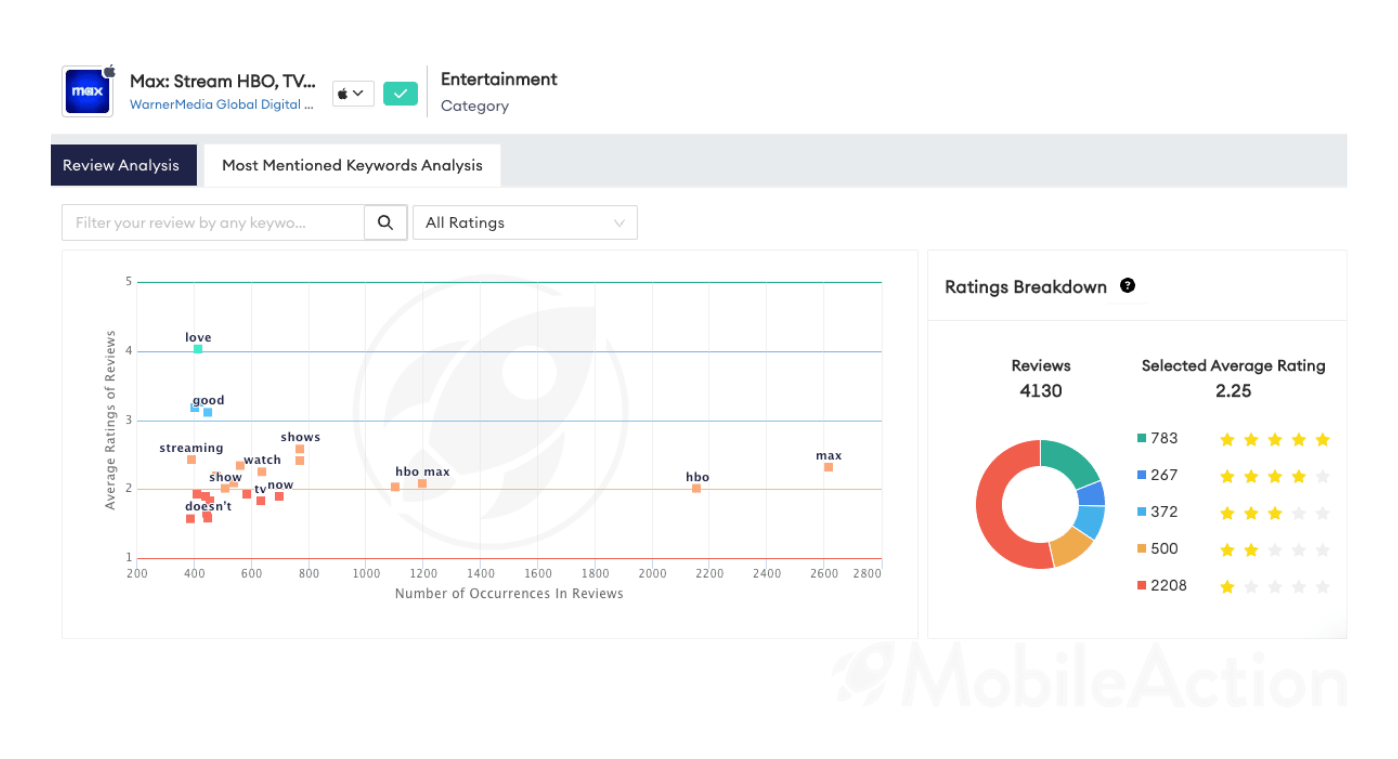Select the orange two-star donut chart segment
Image resolution: width=1398 pixels, height=759 pixels.
click(x=1072, y=546)
